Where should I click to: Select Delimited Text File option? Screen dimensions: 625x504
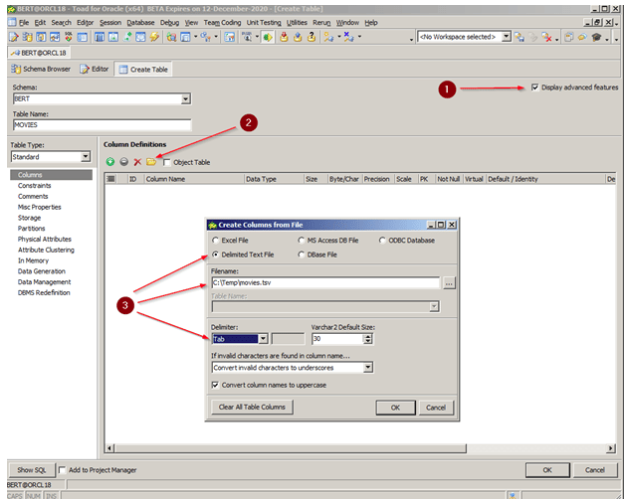click(x=215, y=254)
